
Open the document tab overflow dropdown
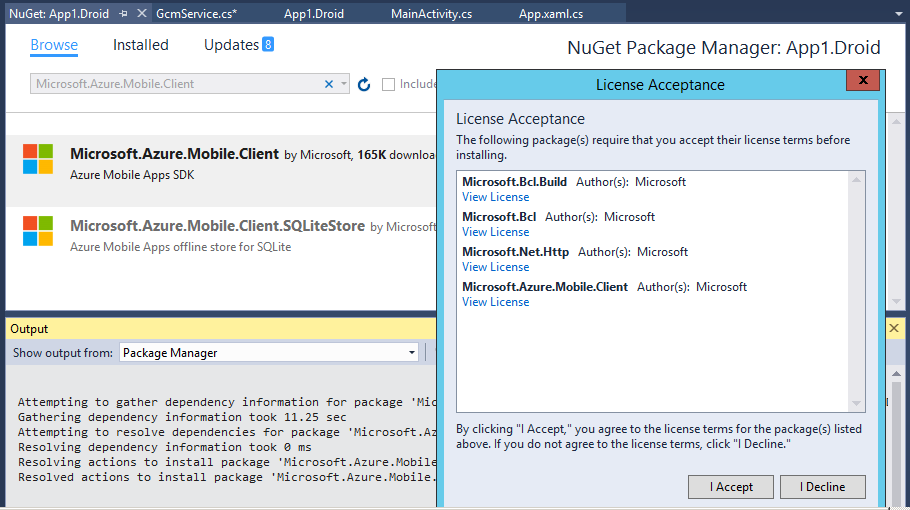pyautogui.click(x=898, y=14)
